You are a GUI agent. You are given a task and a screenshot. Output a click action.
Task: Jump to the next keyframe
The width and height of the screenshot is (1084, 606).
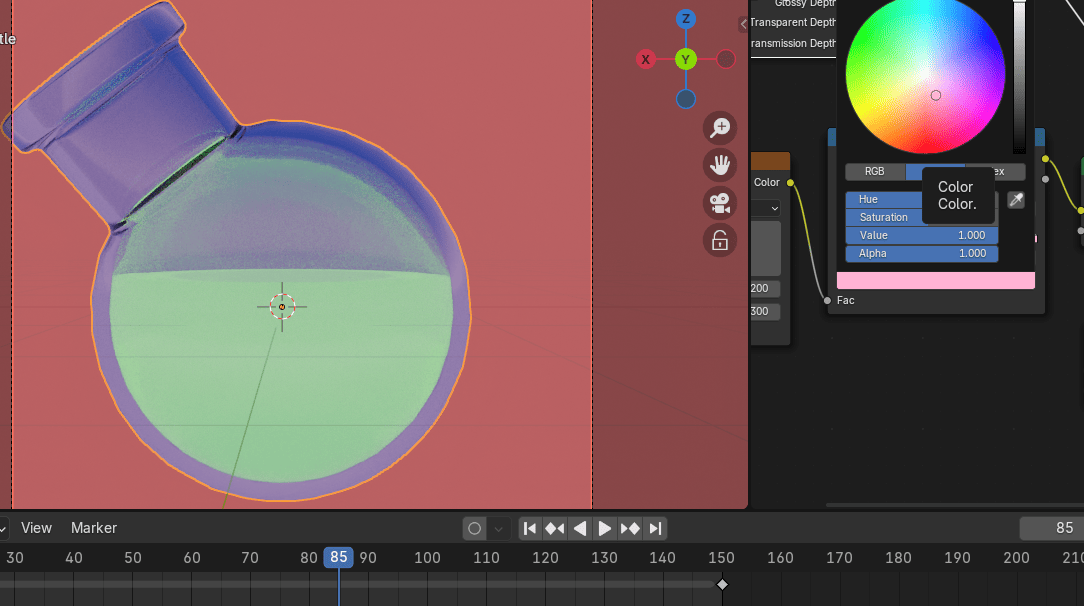630,528
